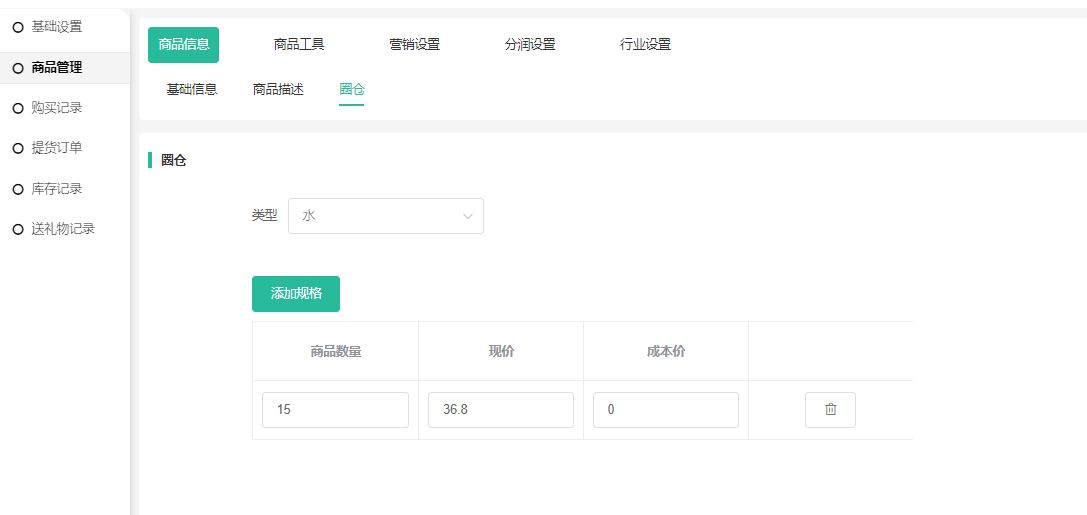The height and width of the screenshot is (515, 1087).
Task: Click the circle icon beside 基础设置
Action: click(x=18, y=27)
